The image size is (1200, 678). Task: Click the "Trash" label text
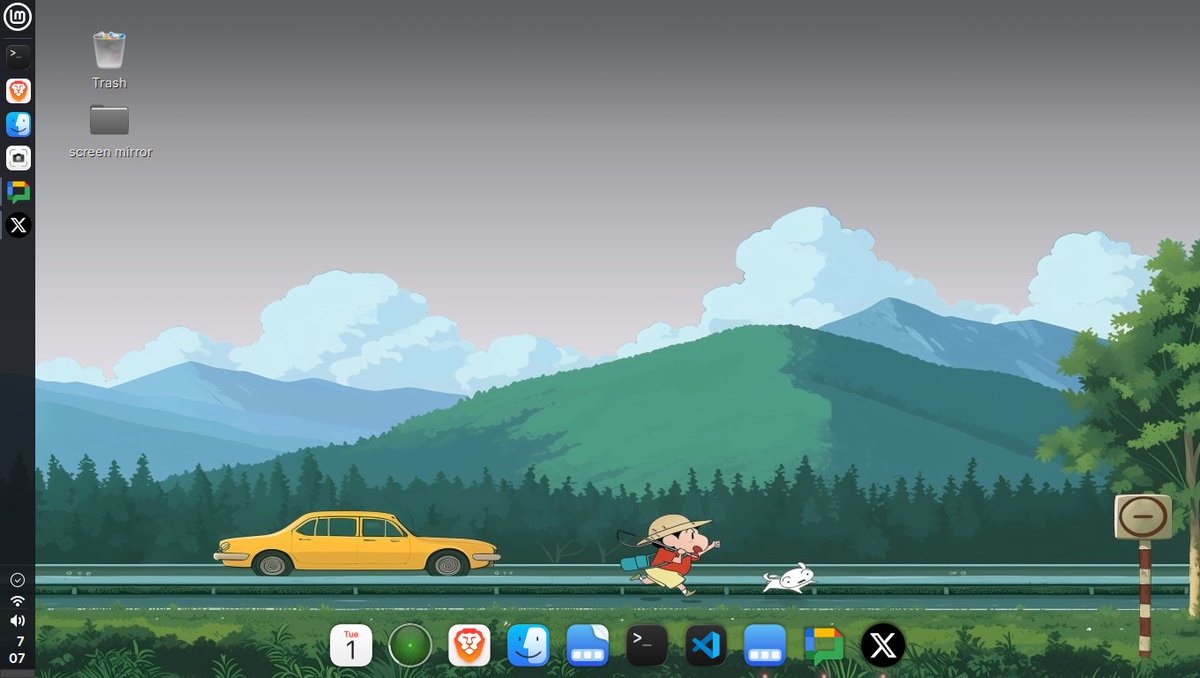click(109, 83)
